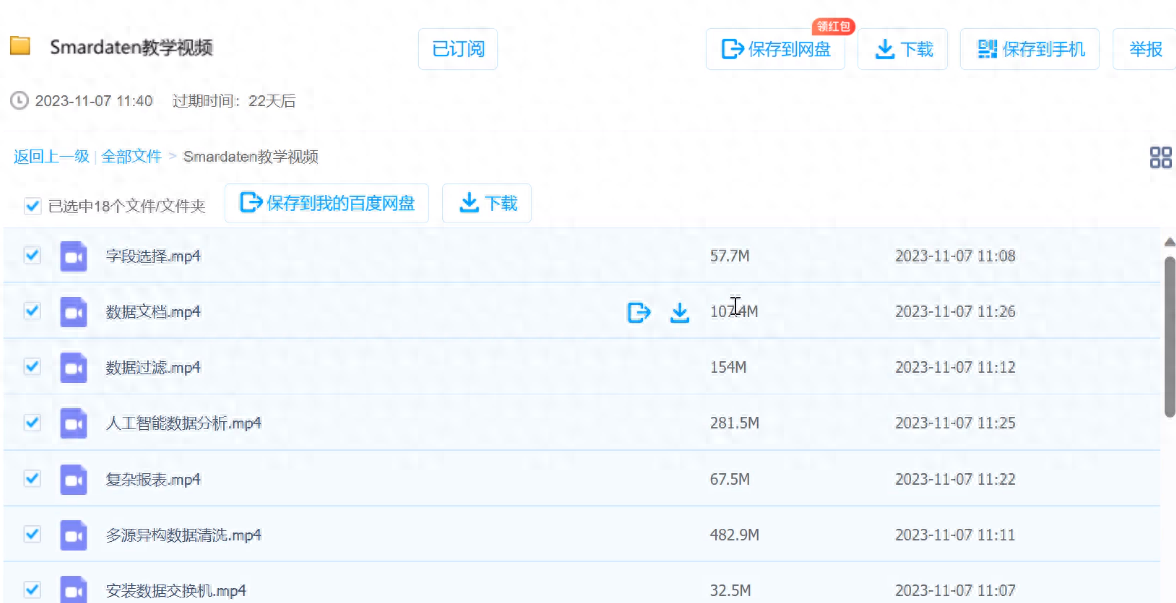Click the grid view toggle icon
Viewport: 1176px width, 603px height.
pyautogui.click(x=1160, y=157)
